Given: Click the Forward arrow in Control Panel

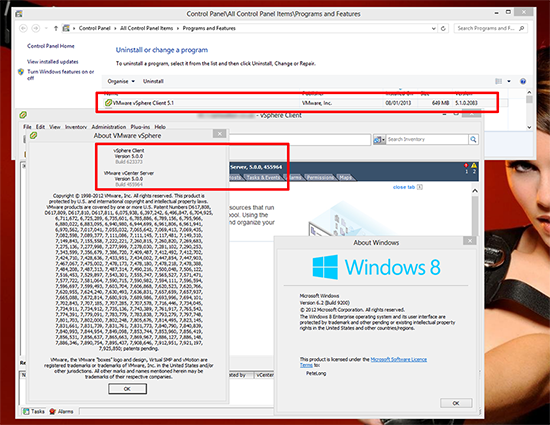Looking at the screenshot, I should coord(36,28).
